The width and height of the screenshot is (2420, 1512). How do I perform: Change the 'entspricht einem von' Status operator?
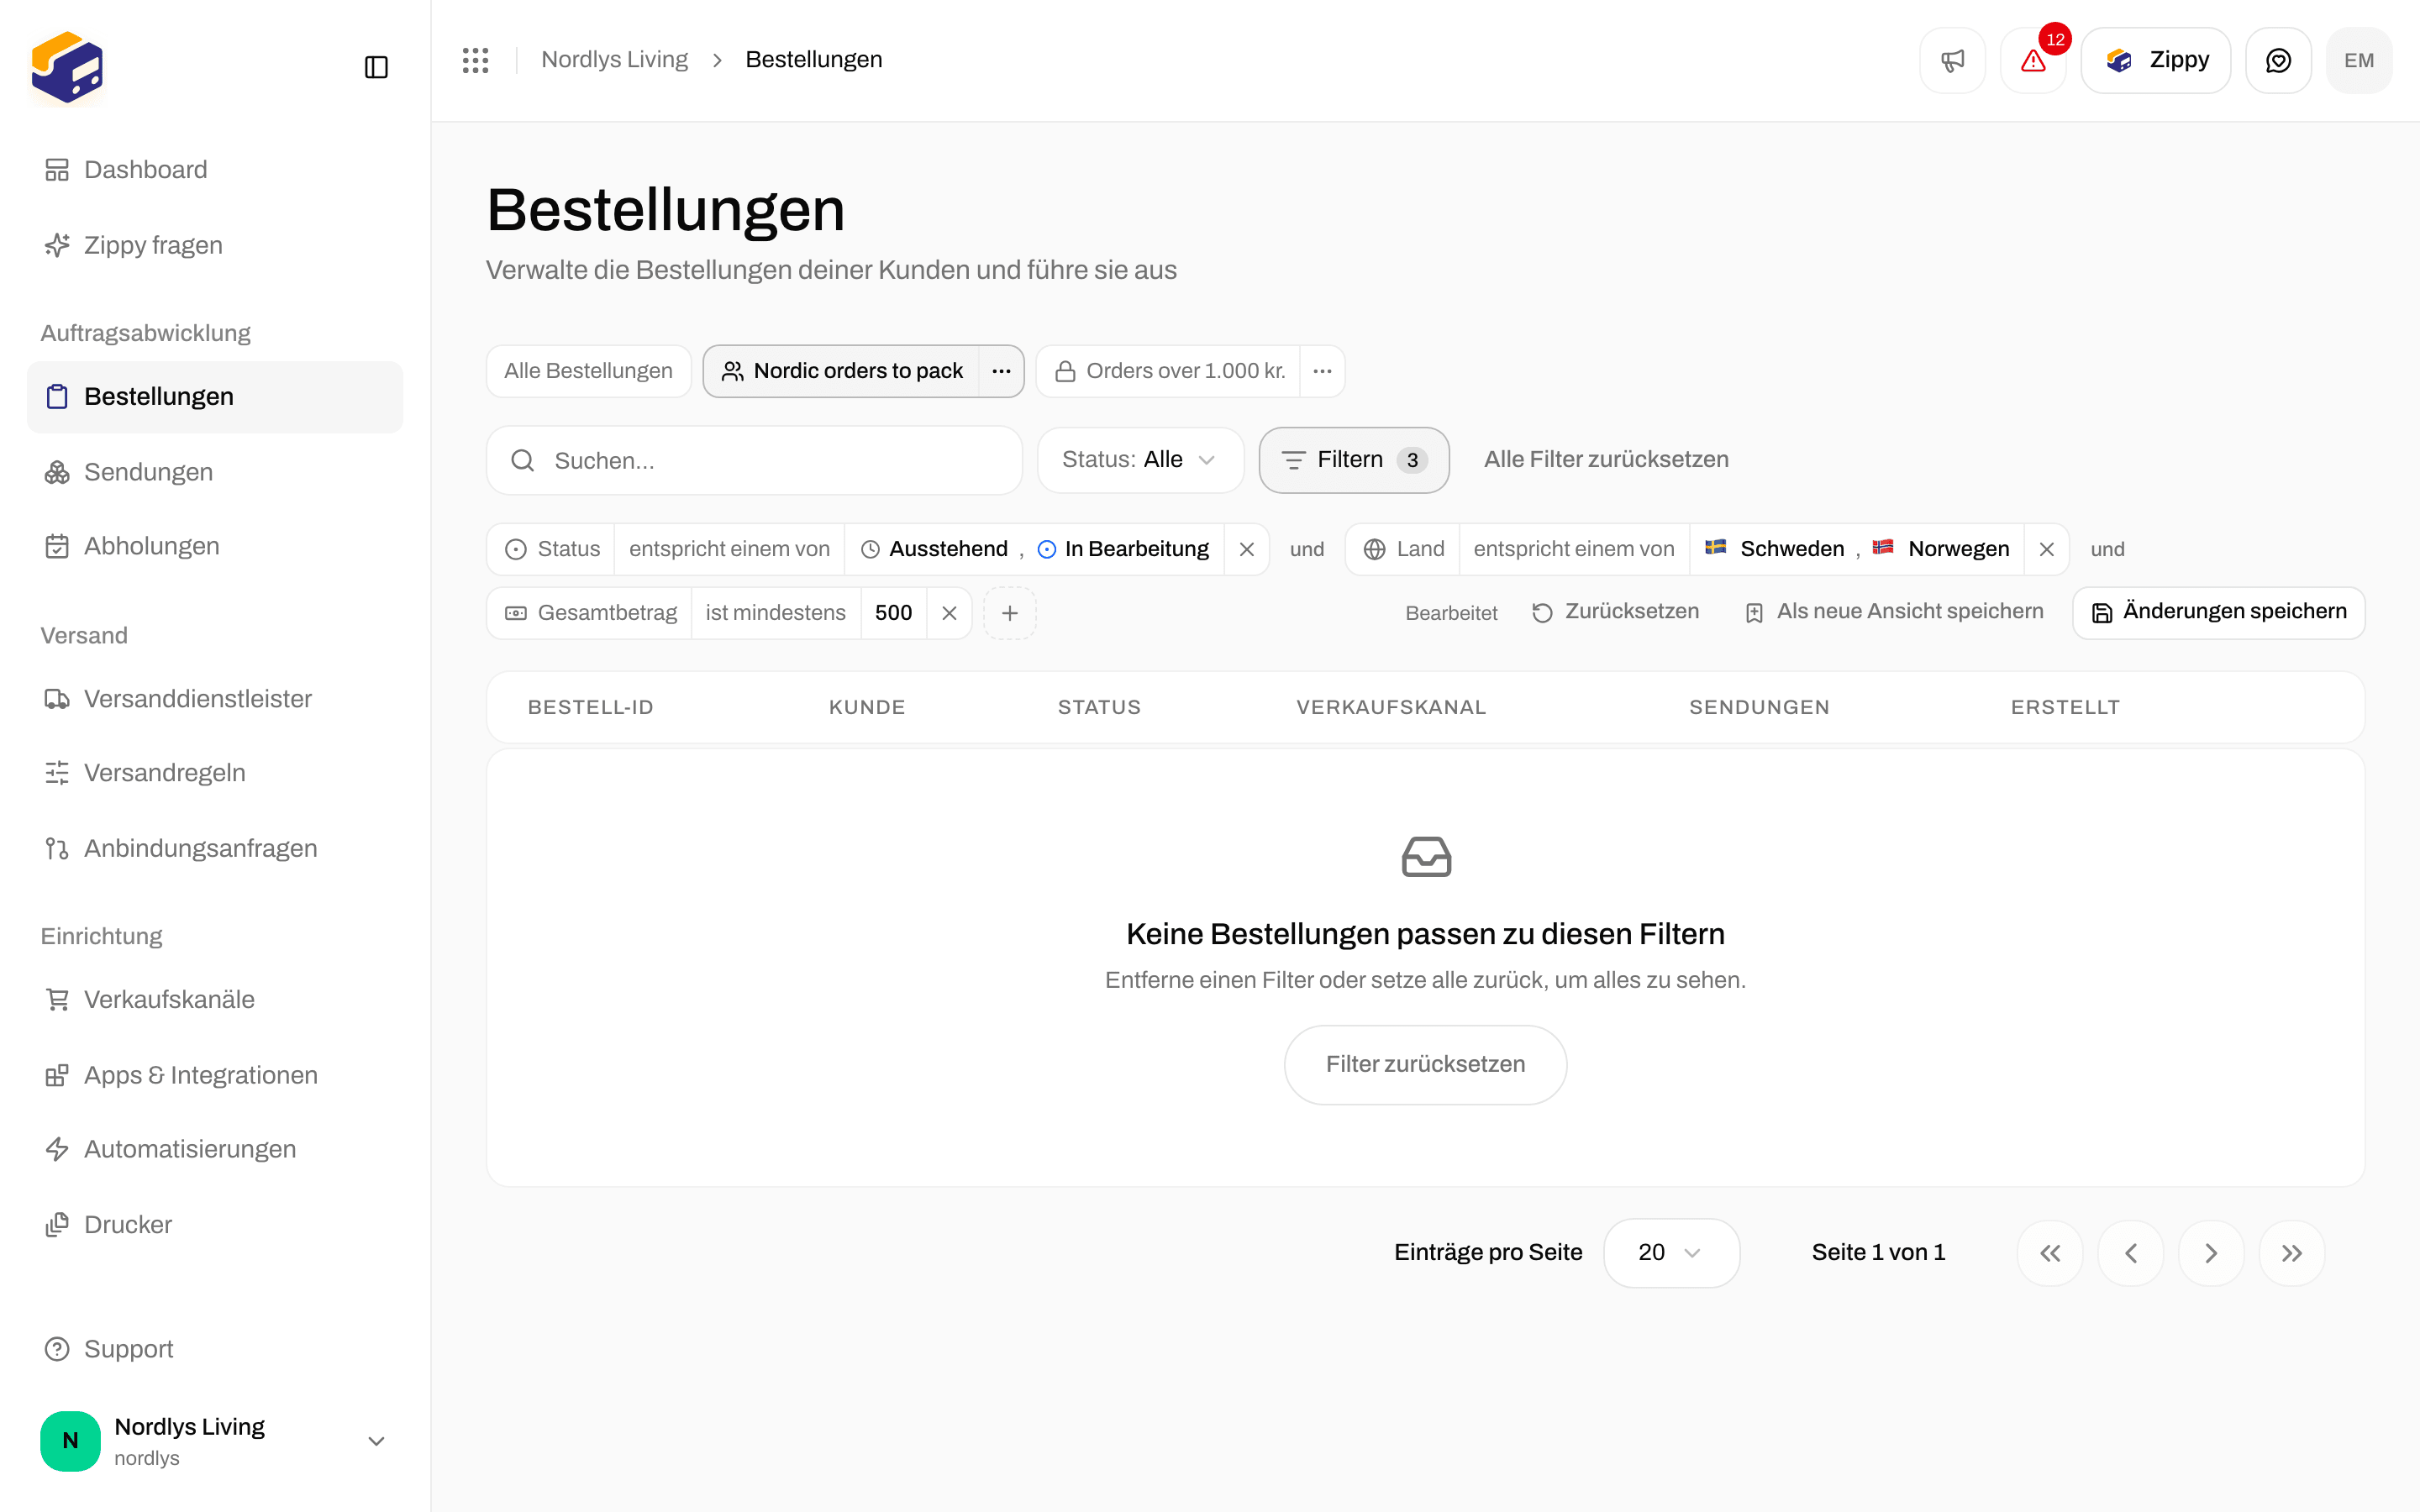[729, 549]
